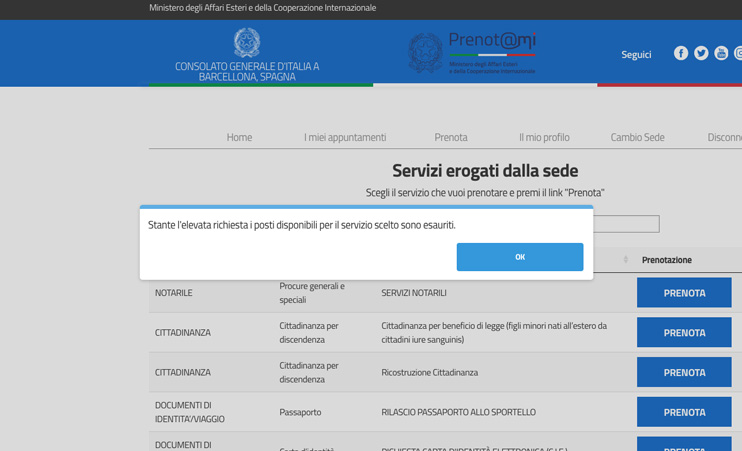
Task: Click the sort arrows beside Prenotazione column
Action: point(626,260)
